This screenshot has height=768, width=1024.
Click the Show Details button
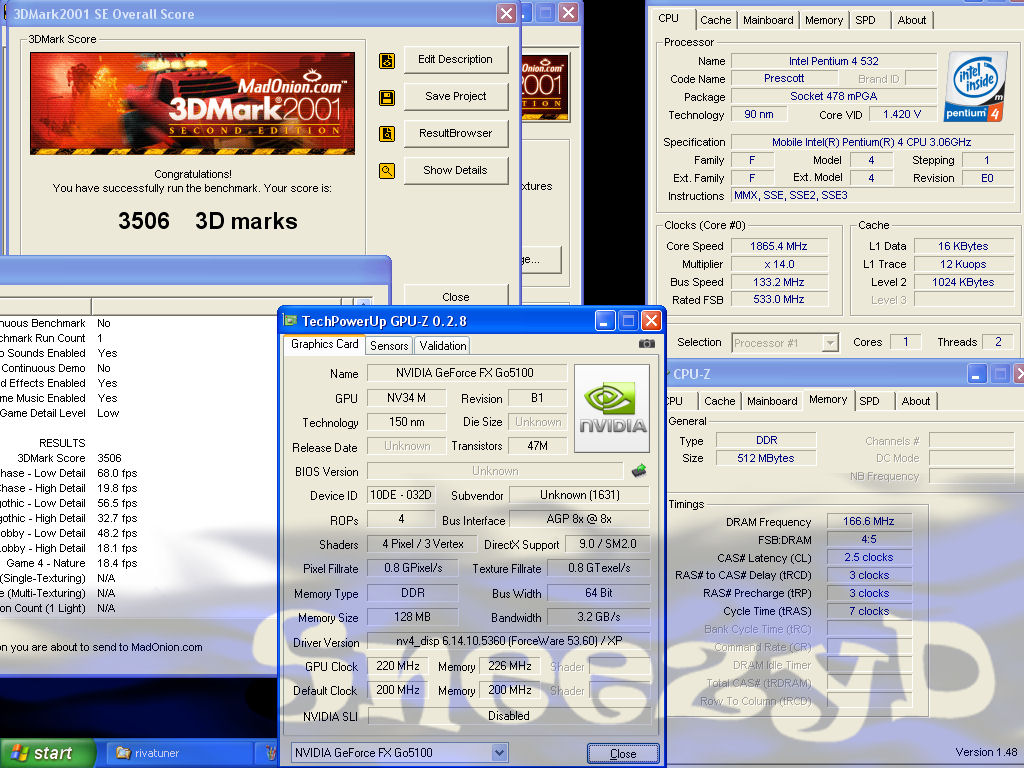(456, 170)
